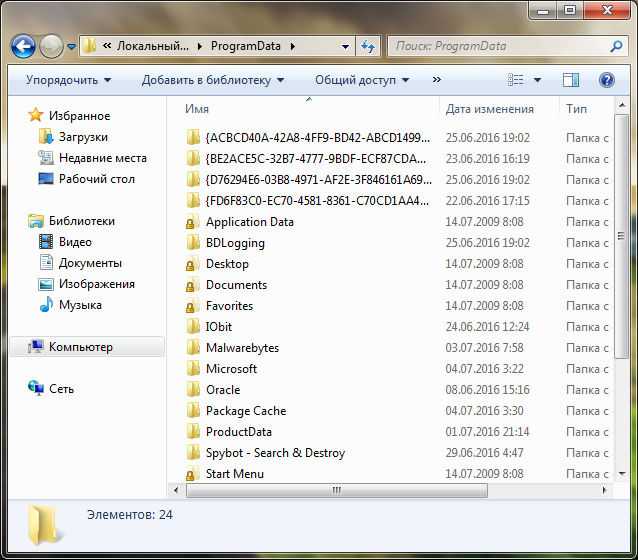Refresh the ProgramData folder view
638x560 pixels.
(368, 47)
